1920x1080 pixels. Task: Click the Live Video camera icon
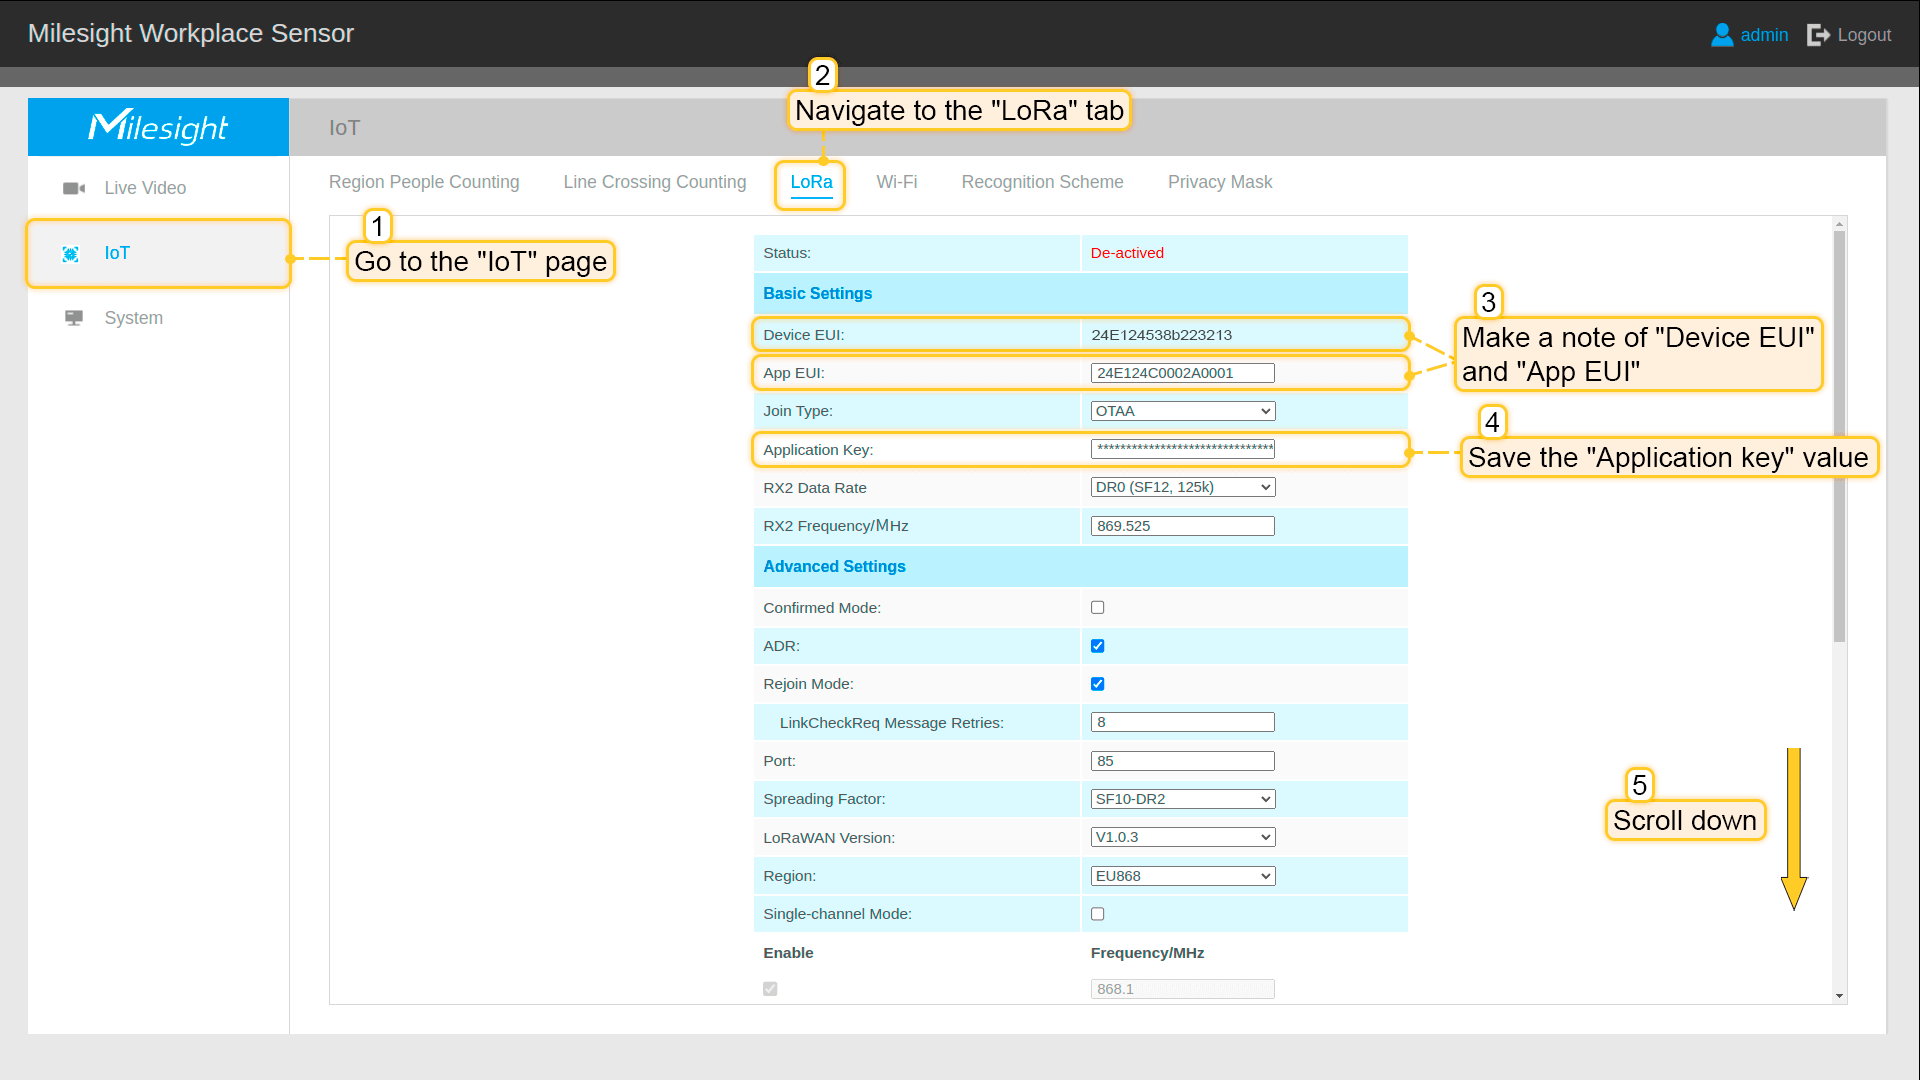pyautogui.click(x=74, y=188)
